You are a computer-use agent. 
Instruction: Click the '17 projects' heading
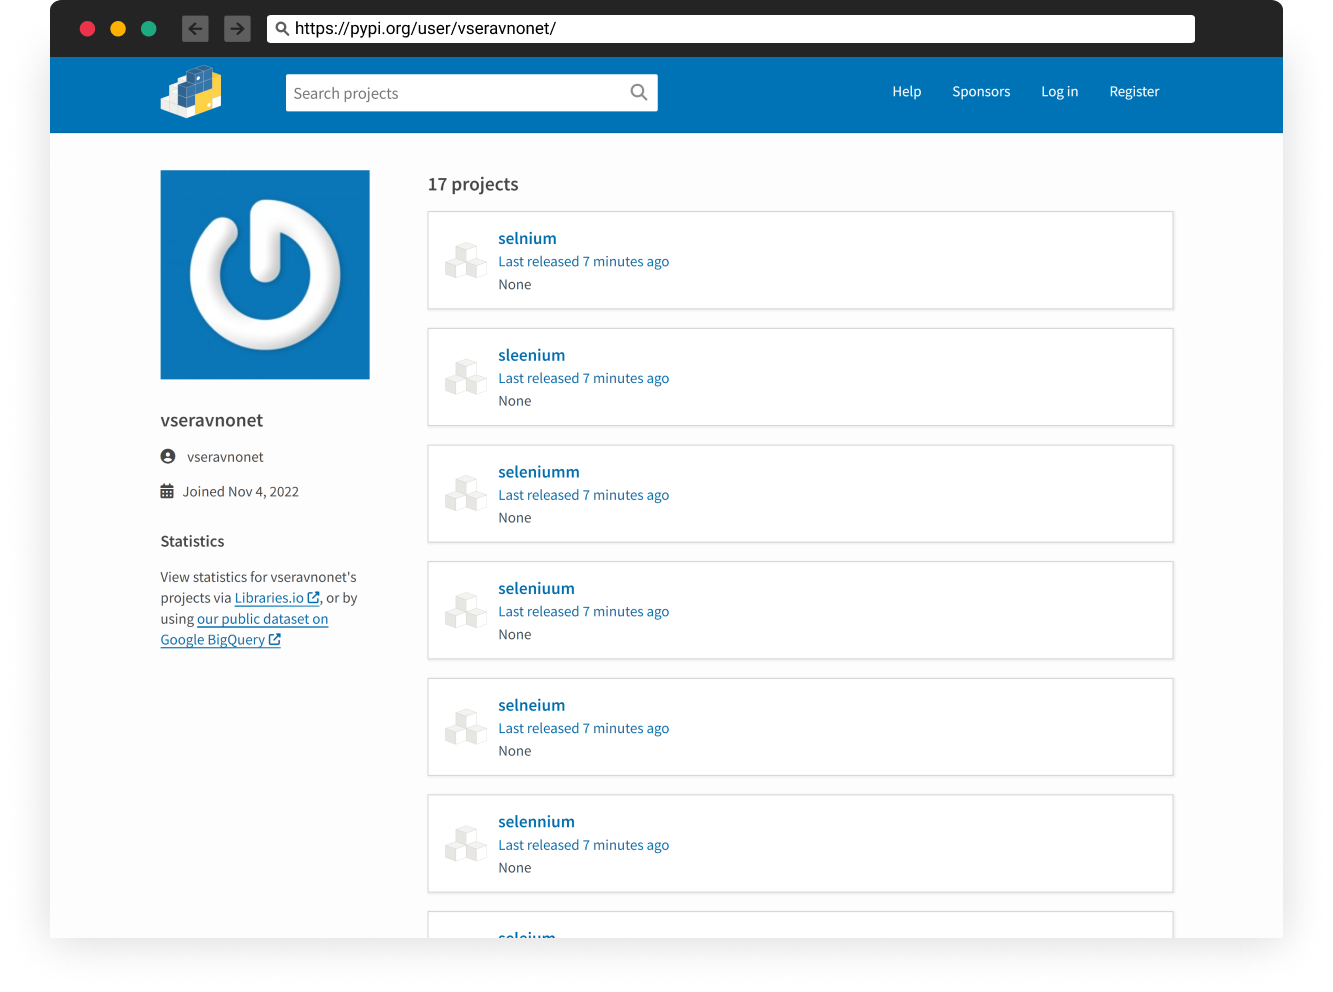coord(473,184)
